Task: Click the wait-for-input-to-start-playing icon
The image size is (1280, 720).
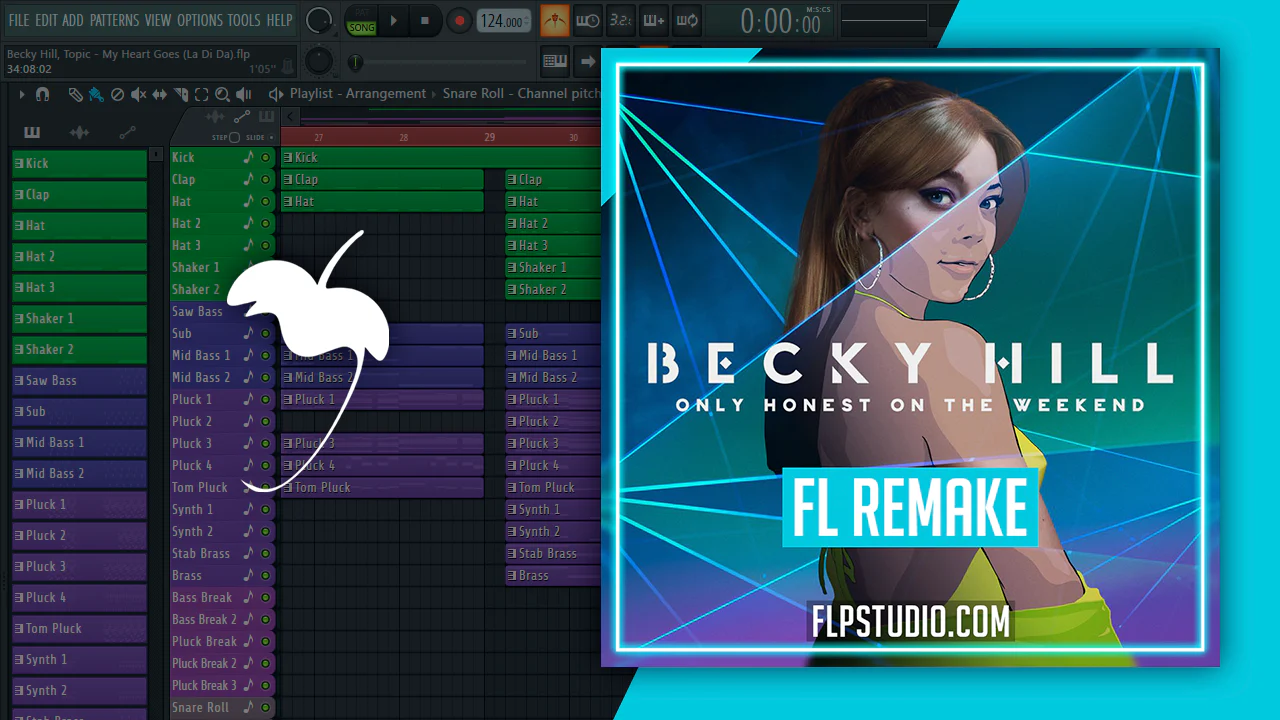Action: 589,20
